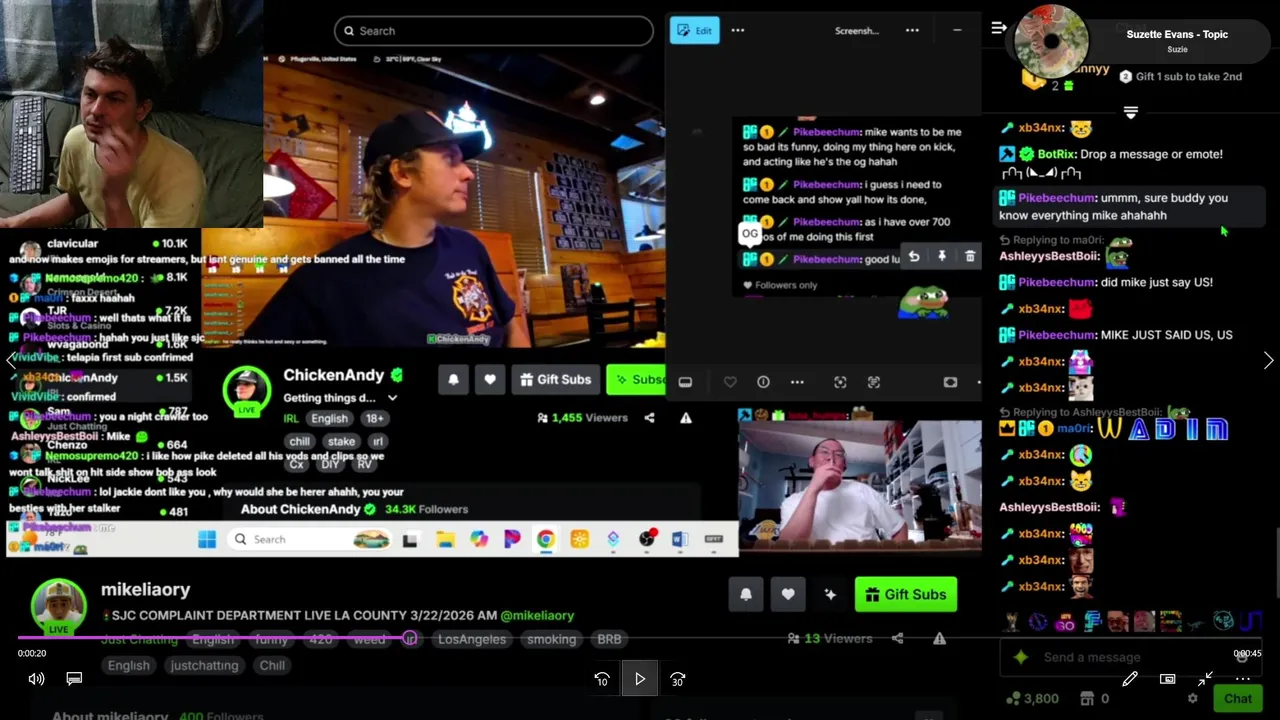Open the LosAngeles tag
The image size is (1280, 720).
[472, 639]
